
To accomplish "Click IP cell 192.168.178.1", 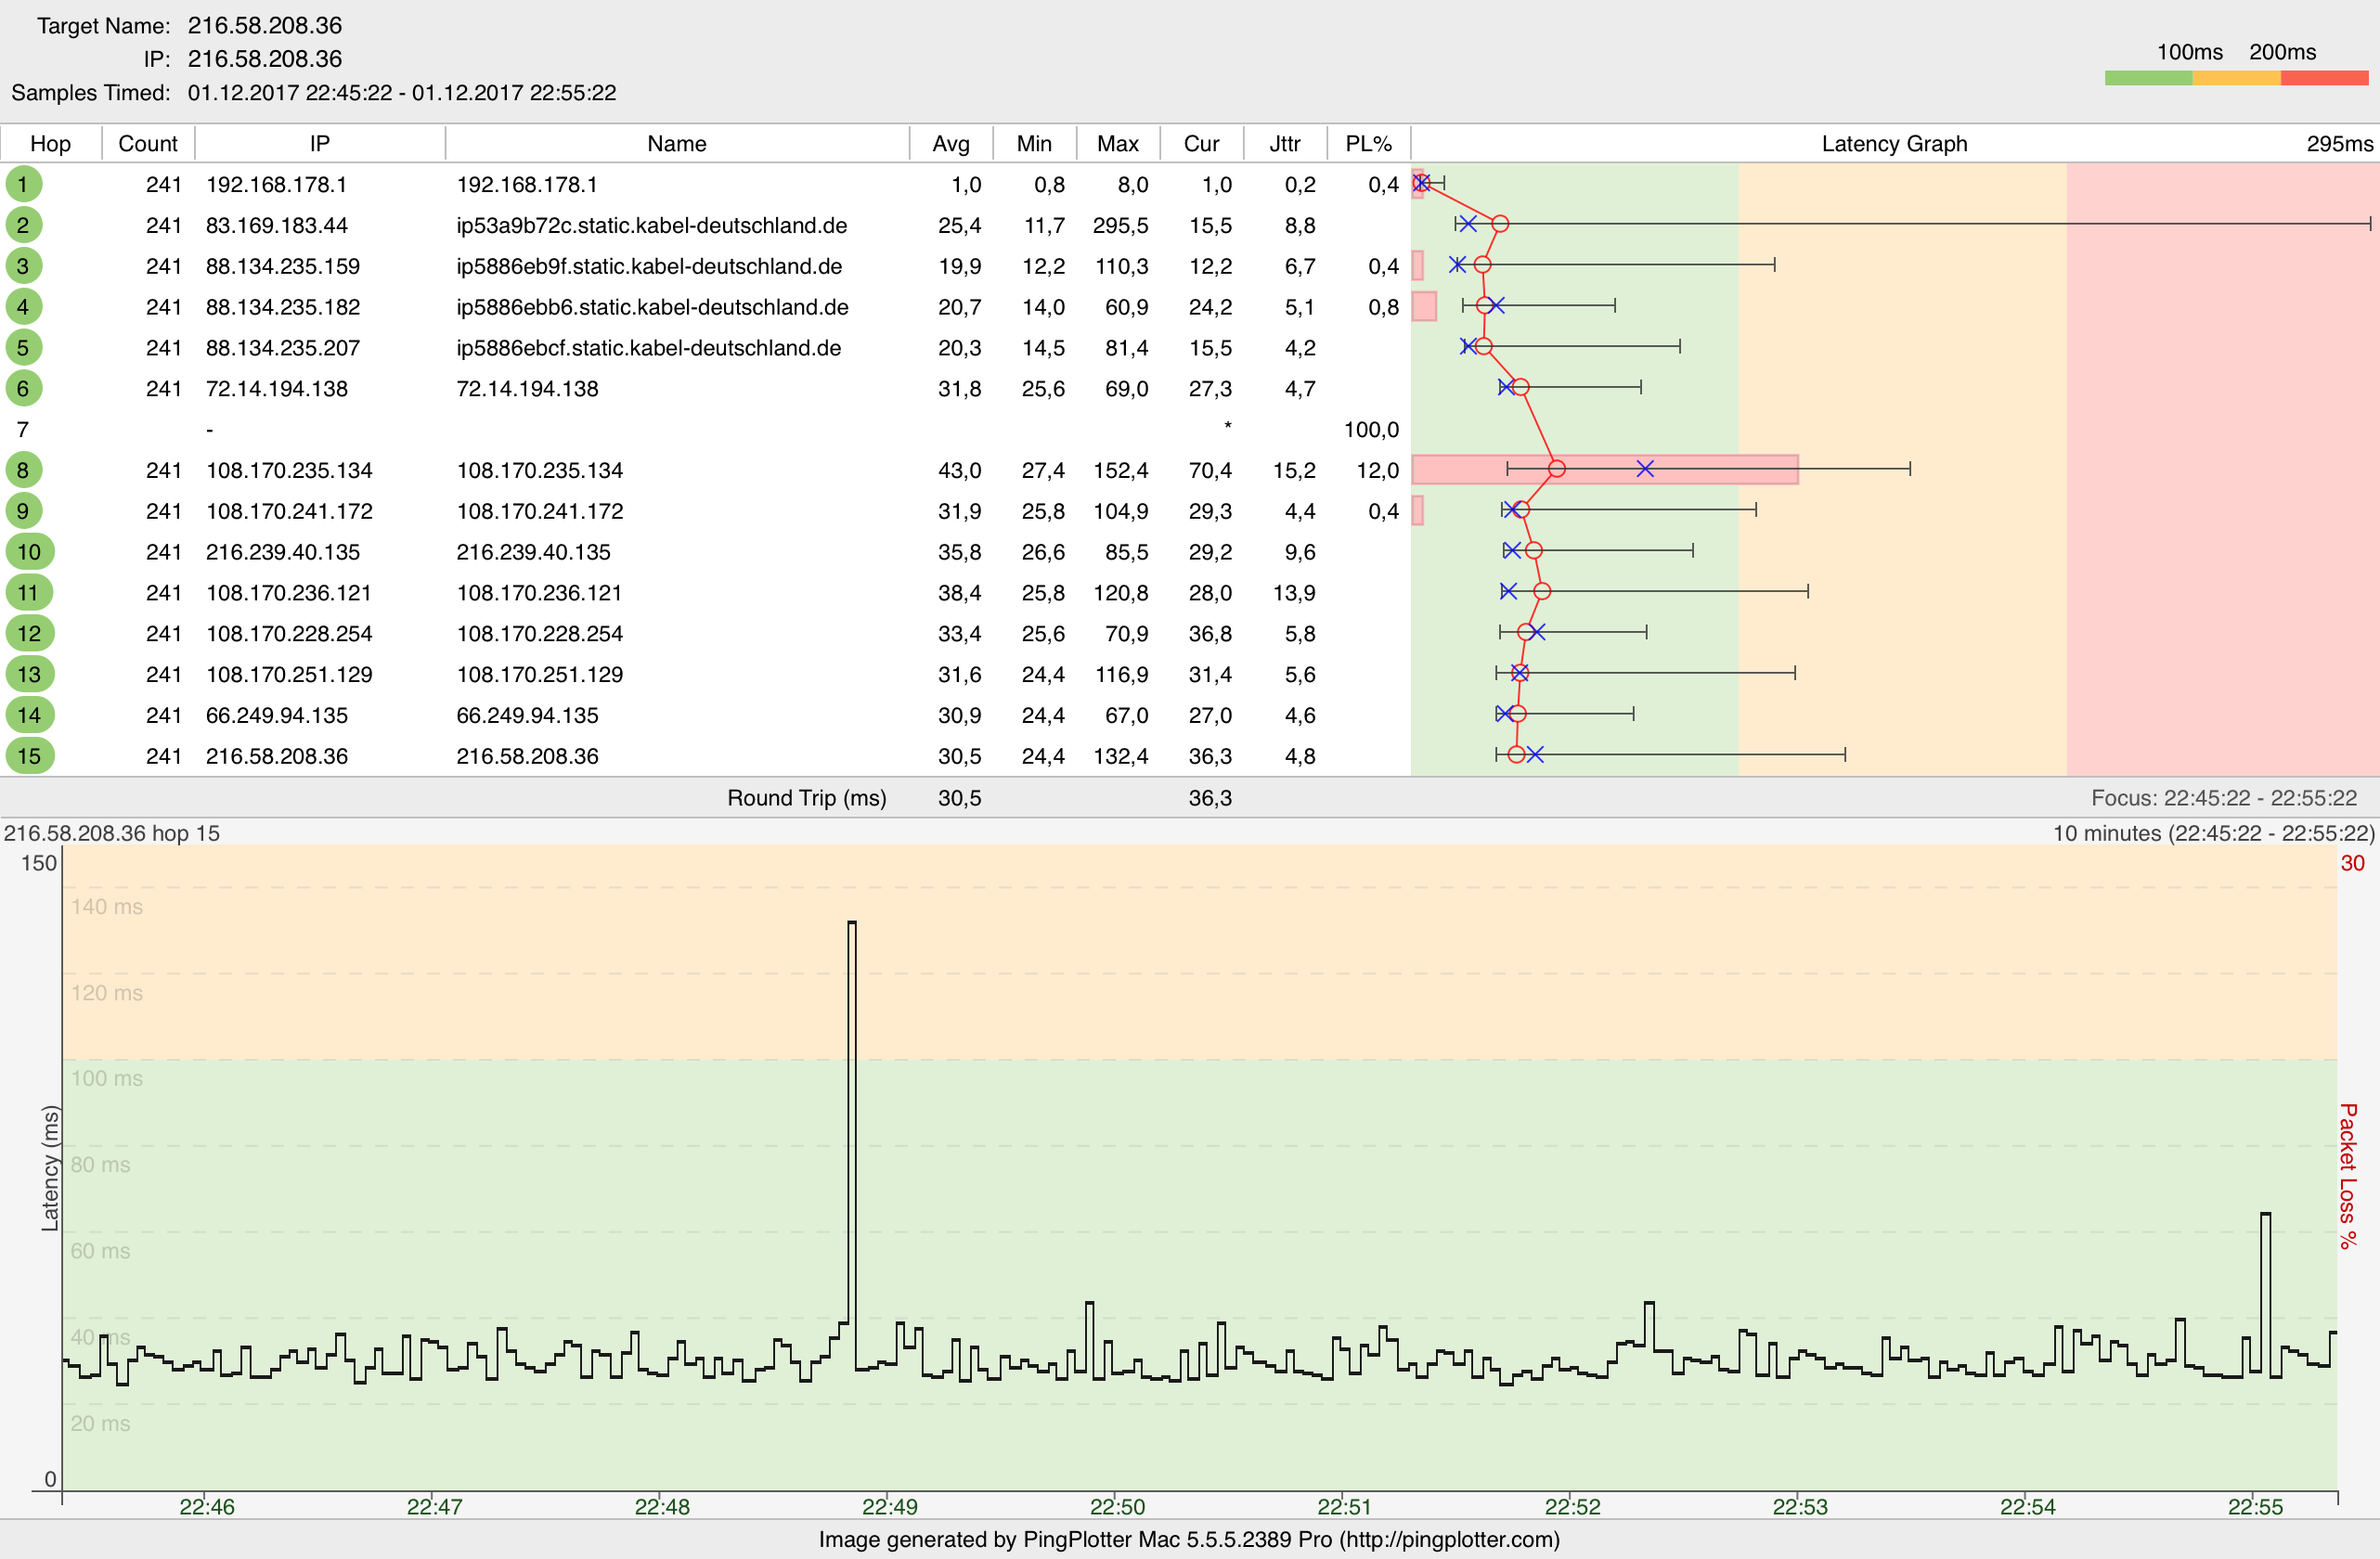I will [x=276, y=184].
